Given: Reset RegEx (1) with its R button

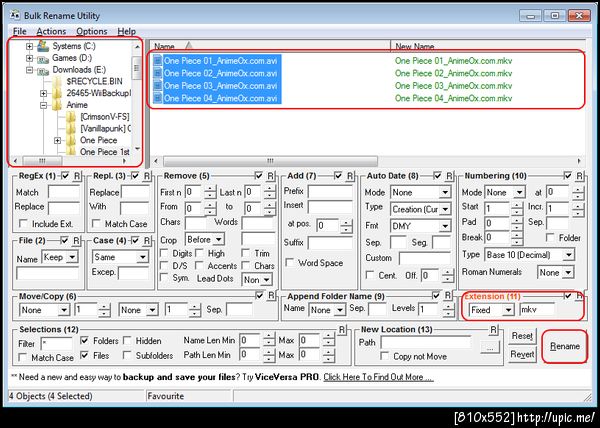Looking at the screenshot, I should (77, 176).
